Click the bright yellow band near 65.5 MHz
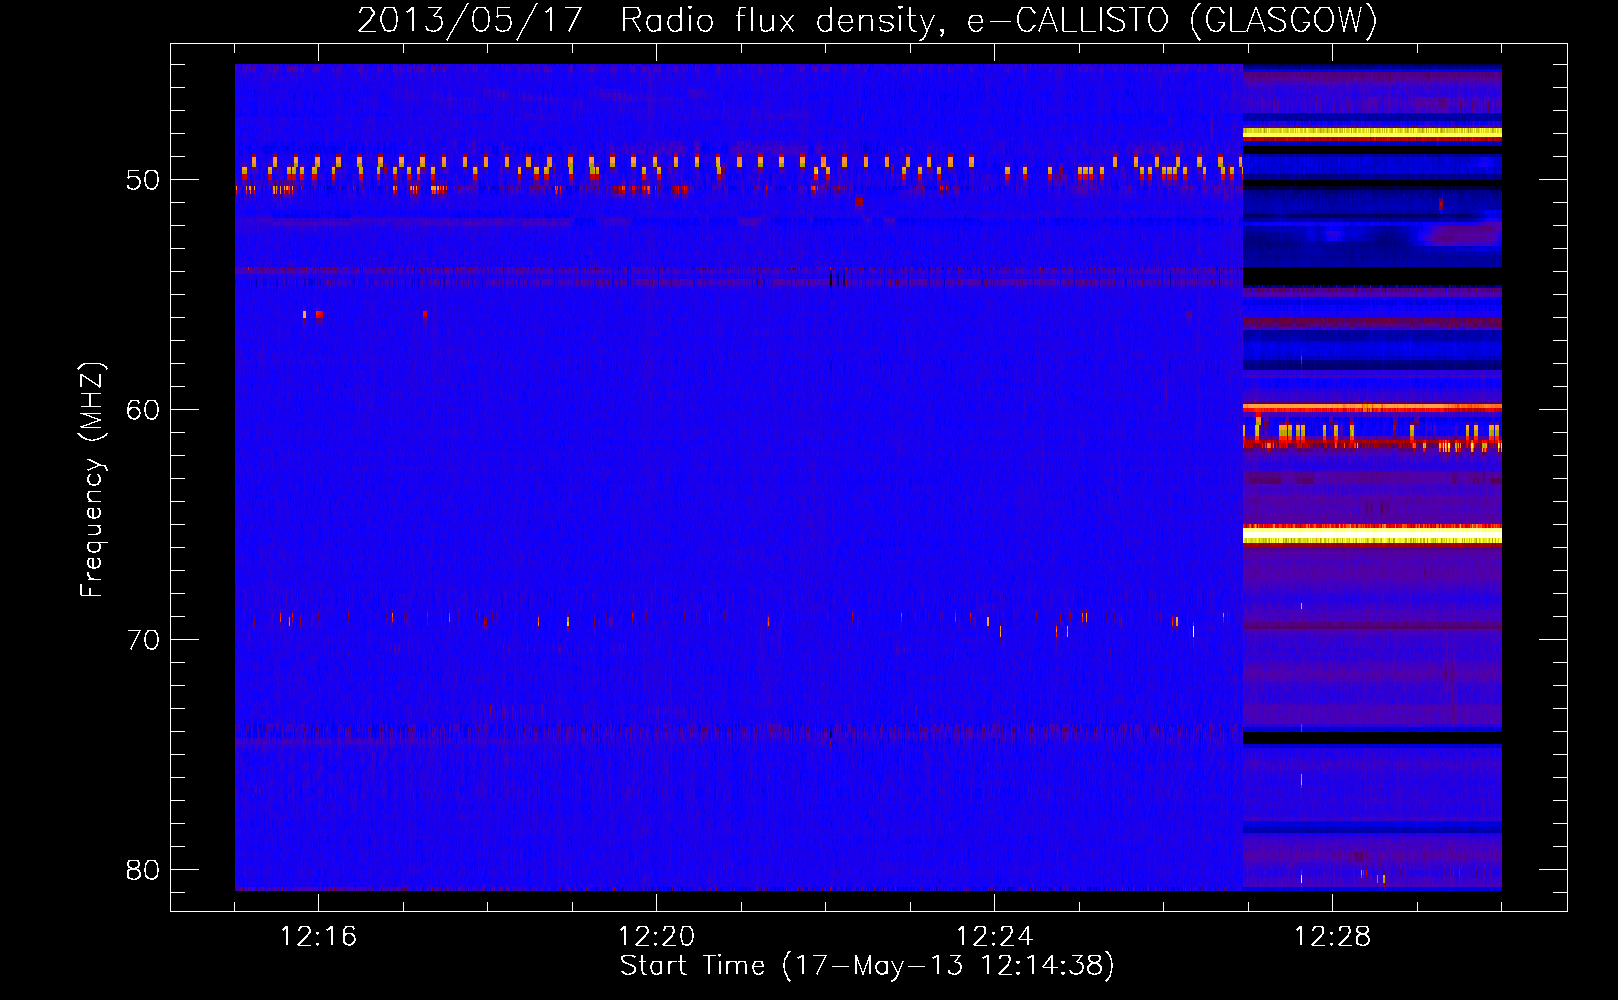This screenshot has width=1618, height=1000. point(1372,536)
